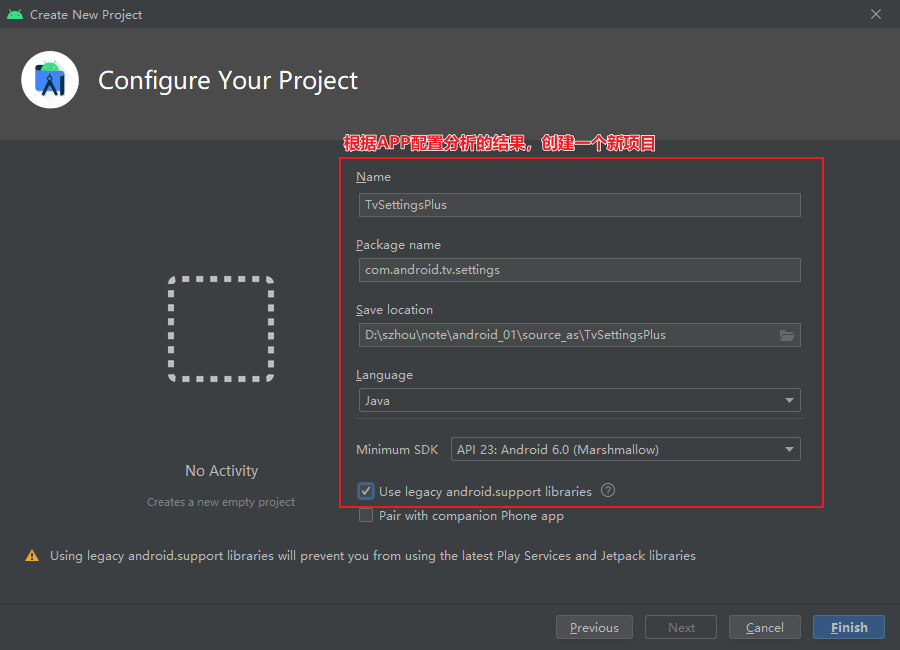This screenshot has height=650, width=900.
Task: Enable Pair with companion Phone app
Action: (366, 516)
